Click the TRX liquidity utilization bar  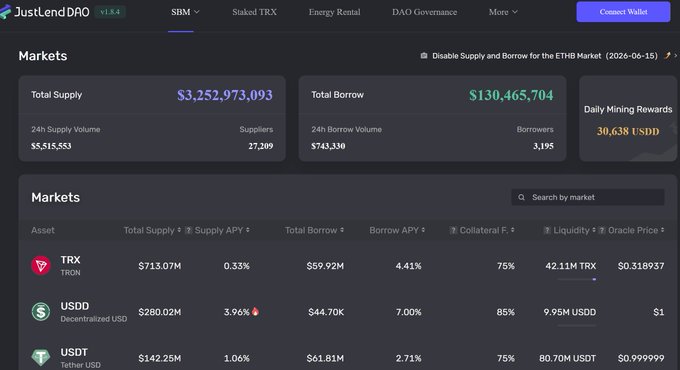coord(577,279)
